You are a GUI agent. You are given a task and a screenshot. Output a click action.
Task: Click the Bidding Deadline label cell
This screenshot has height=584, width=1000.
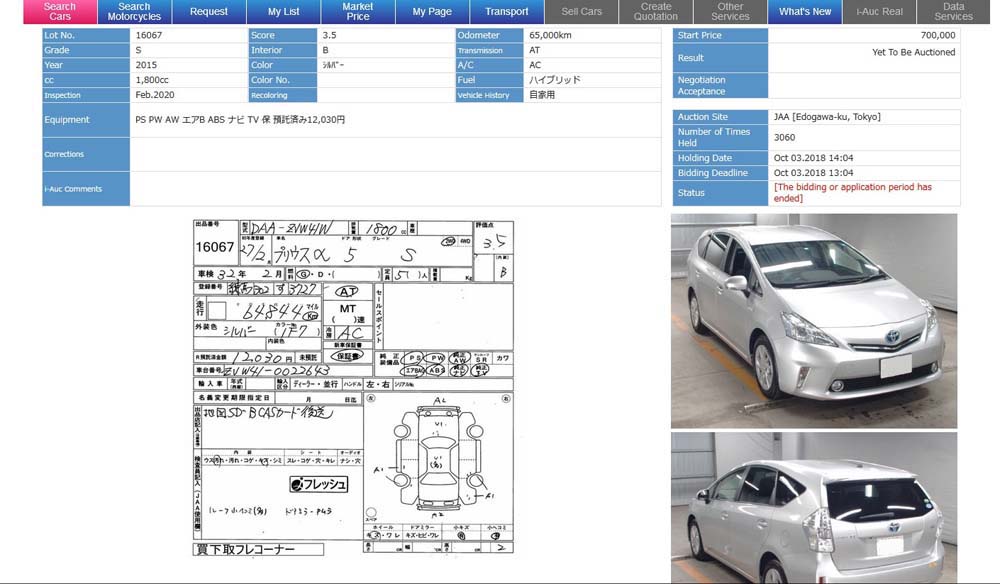tap(720, 173)
